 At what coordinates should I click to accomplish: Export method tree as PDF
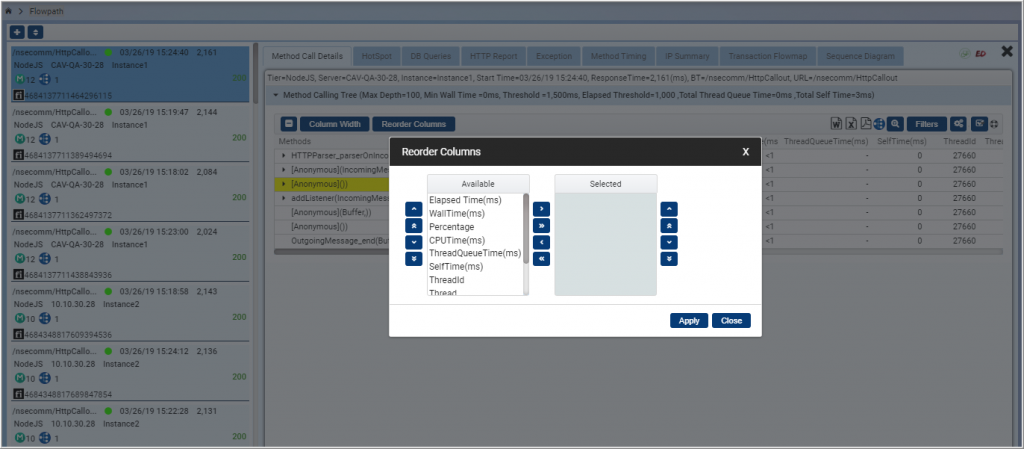pyautogui.click(x=865, y=124)
